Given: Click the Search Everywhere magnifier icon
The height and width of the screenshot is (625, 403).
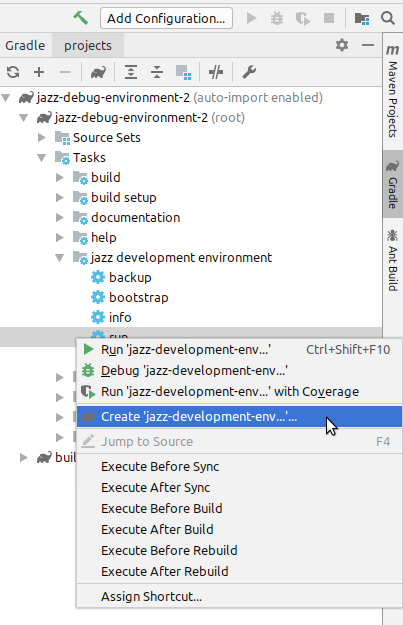Looking at the screenshot, I should point(388,18).
